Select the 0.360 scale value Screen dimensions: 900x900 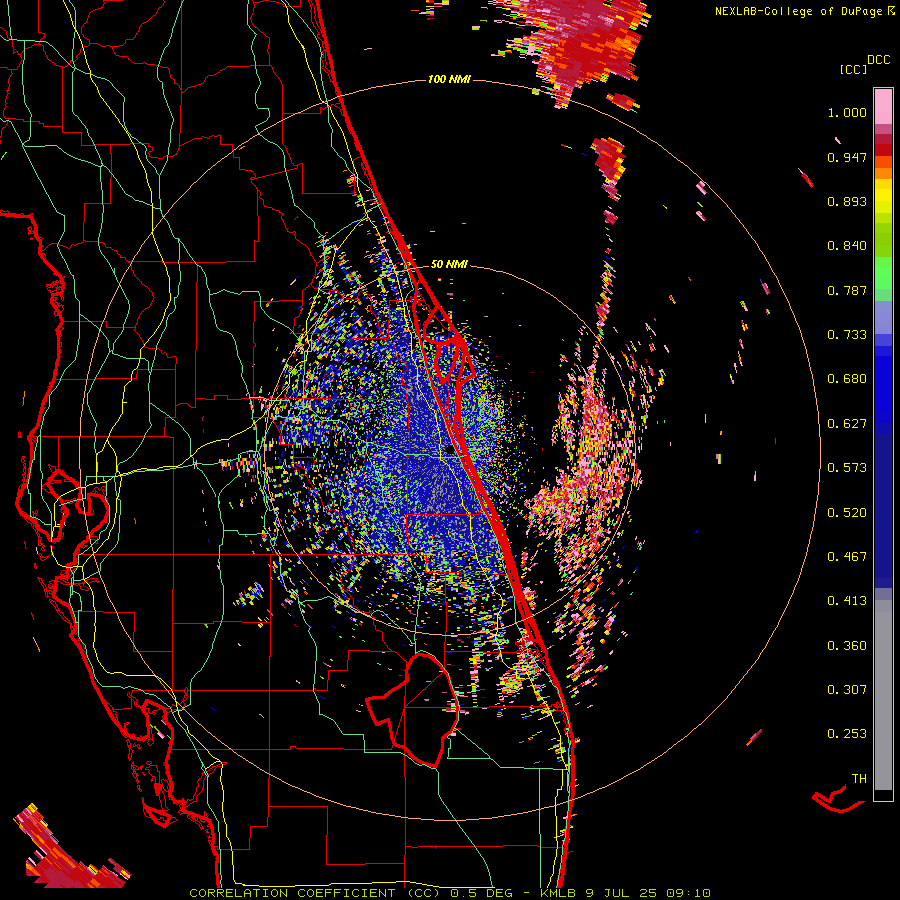[847, 646]
